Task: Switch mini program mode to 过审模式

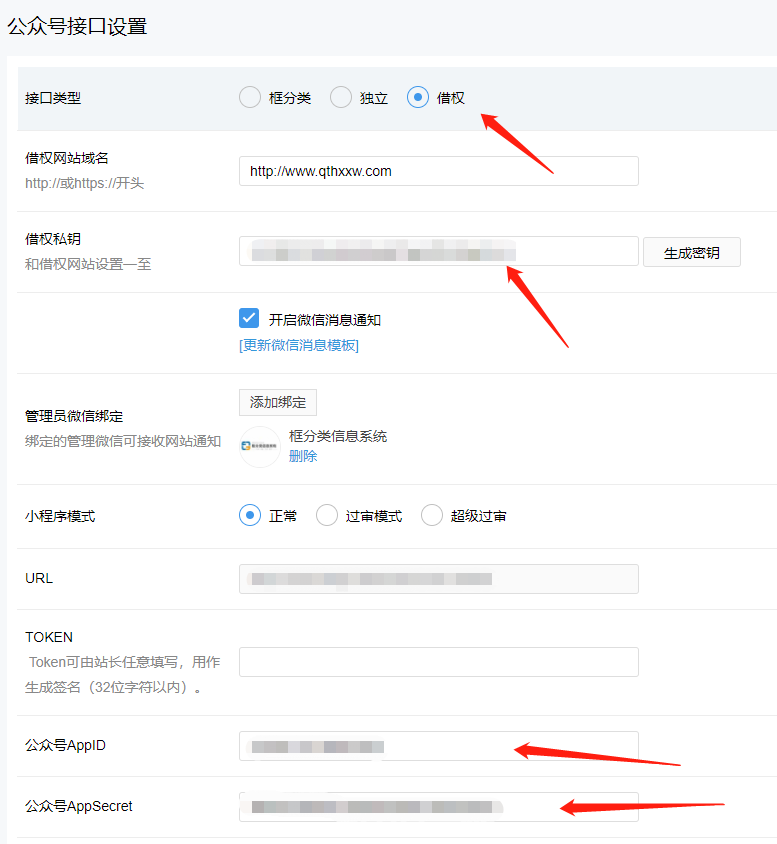Action: (327, 516)
